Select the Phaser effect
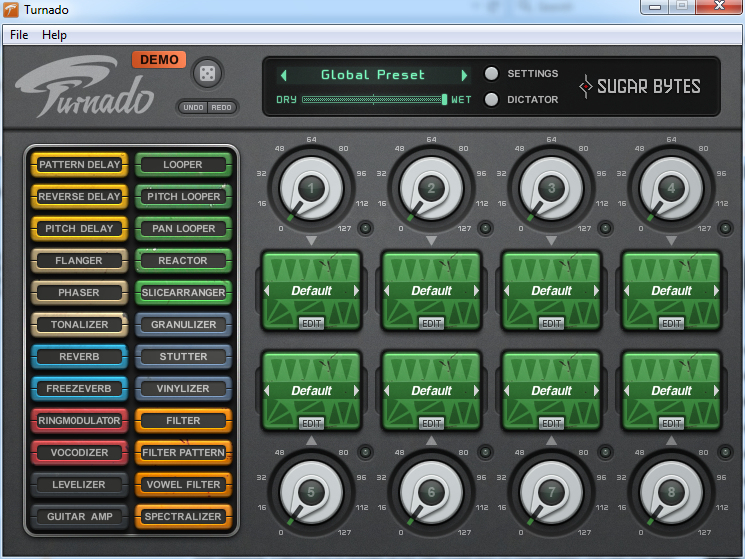745x559 pixels. click(x=79, y=293)
